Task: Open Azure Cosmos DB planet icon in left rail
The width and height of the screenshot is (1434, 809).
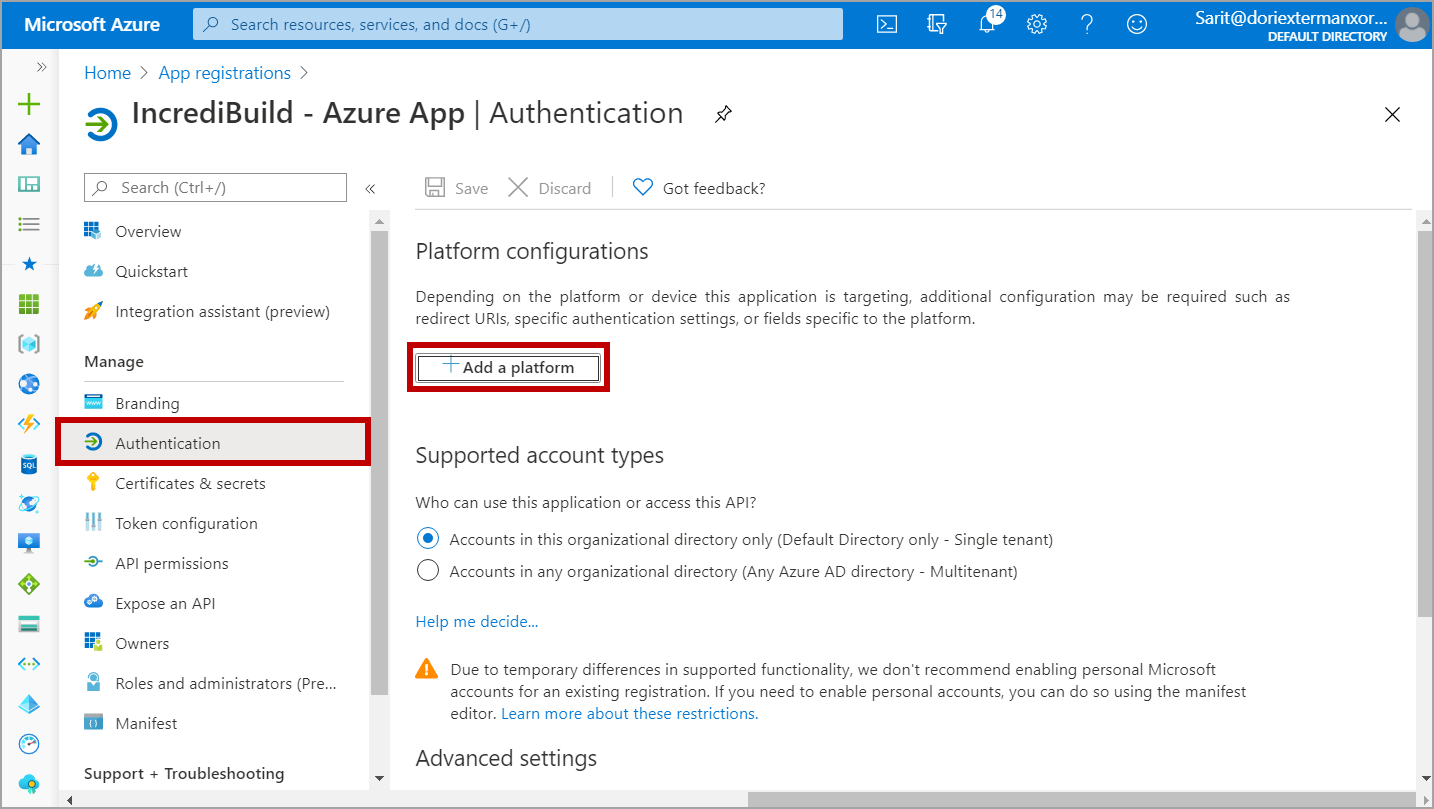Action: [29, 504]
